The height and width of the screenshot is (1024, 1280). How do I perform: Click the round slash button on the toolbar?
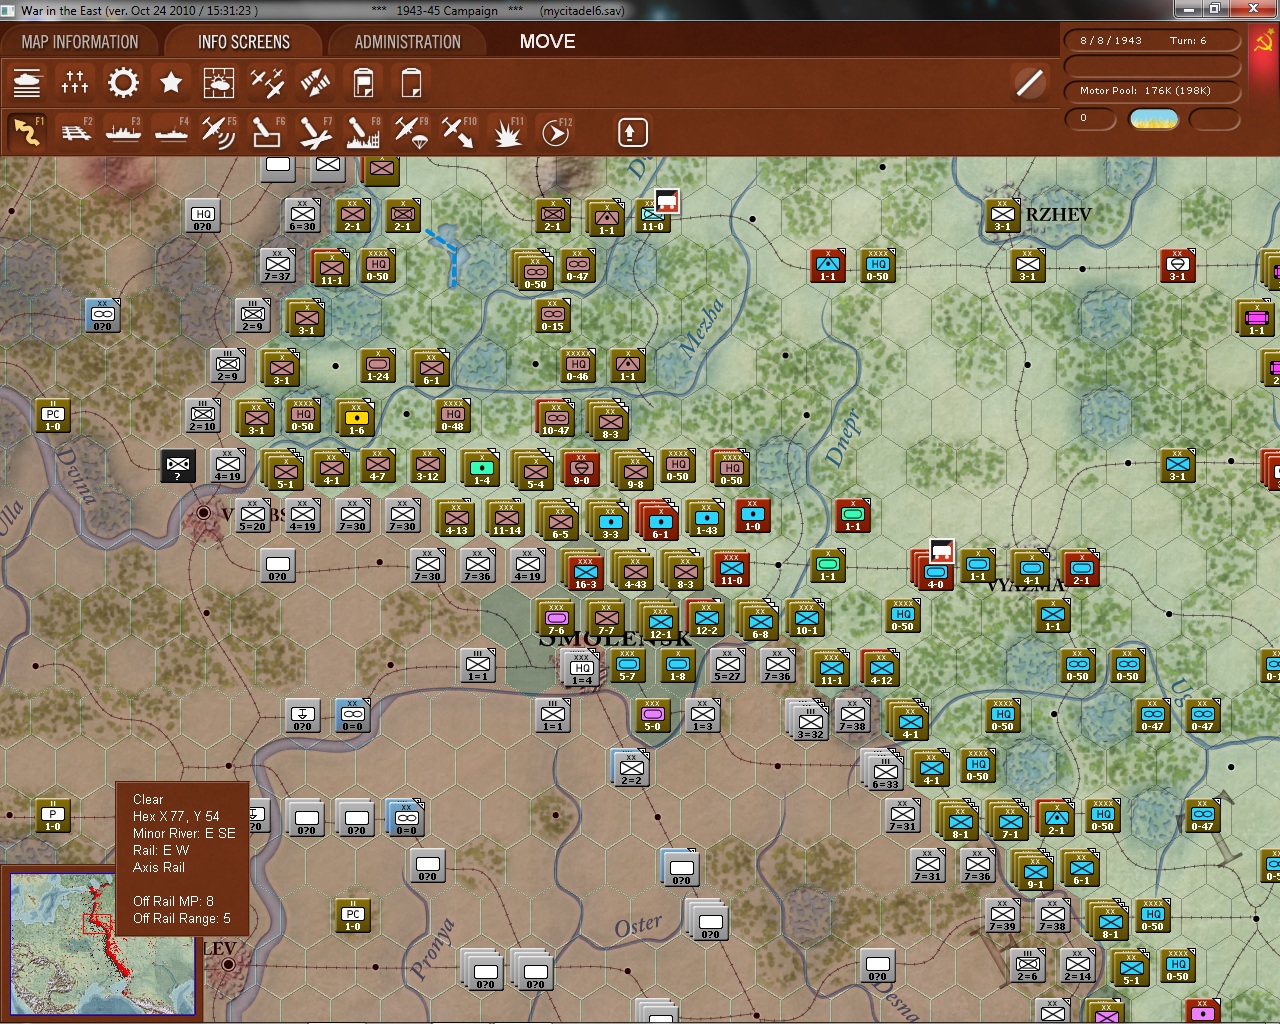click(x=1030, y=82)
